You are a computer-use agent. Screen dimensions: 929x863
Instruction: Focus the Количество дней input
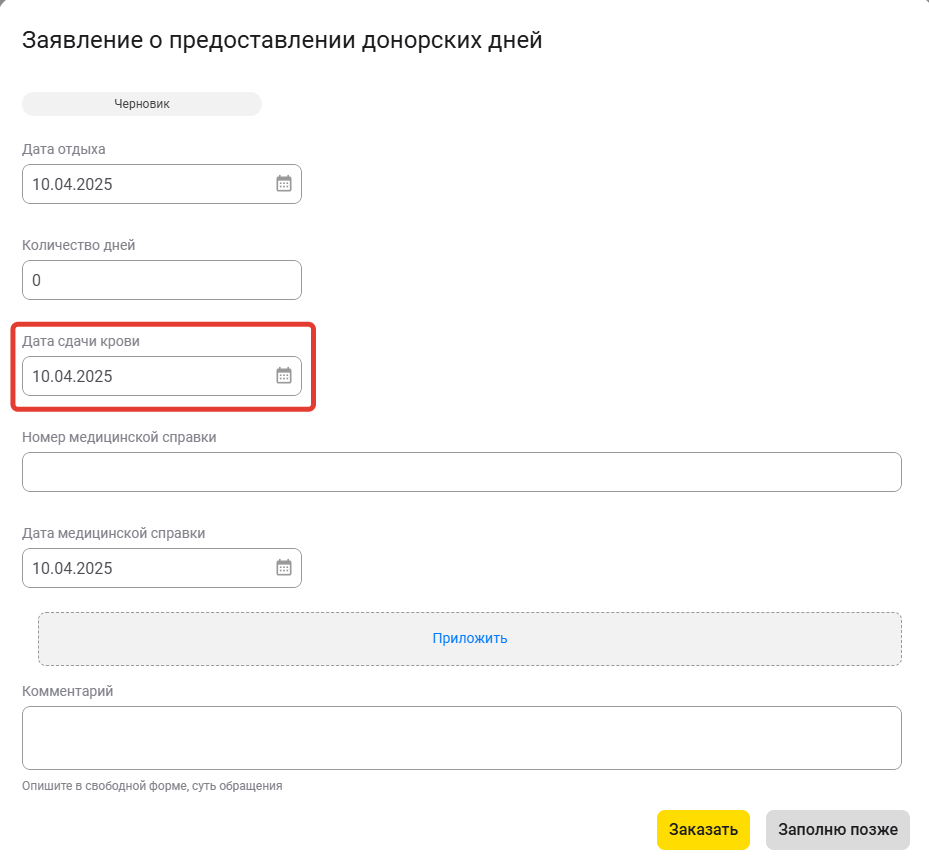162,280
